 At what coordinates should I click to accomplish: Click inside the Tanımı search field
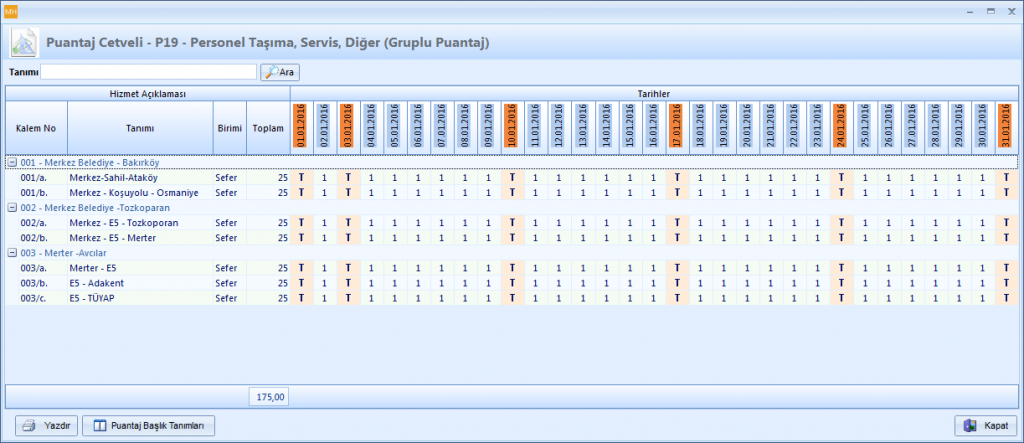(148, 72)
